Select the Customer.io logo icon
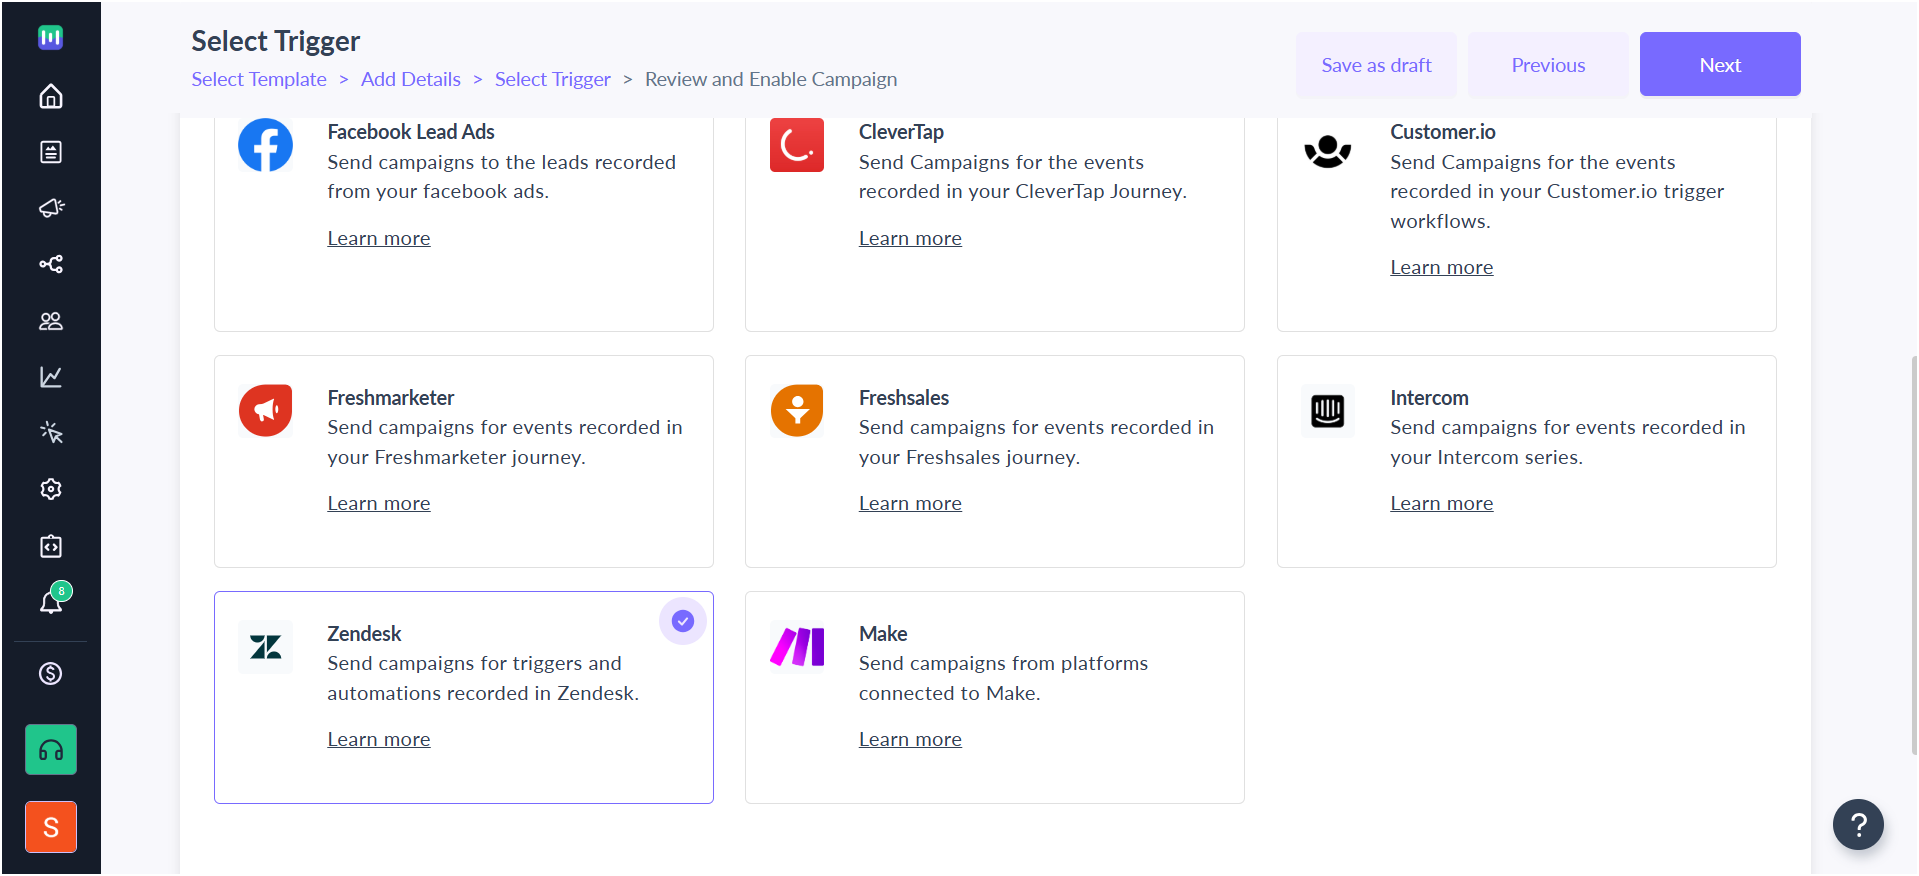Viewport: 1919px width, 876px height. (x=1328, y=151)
